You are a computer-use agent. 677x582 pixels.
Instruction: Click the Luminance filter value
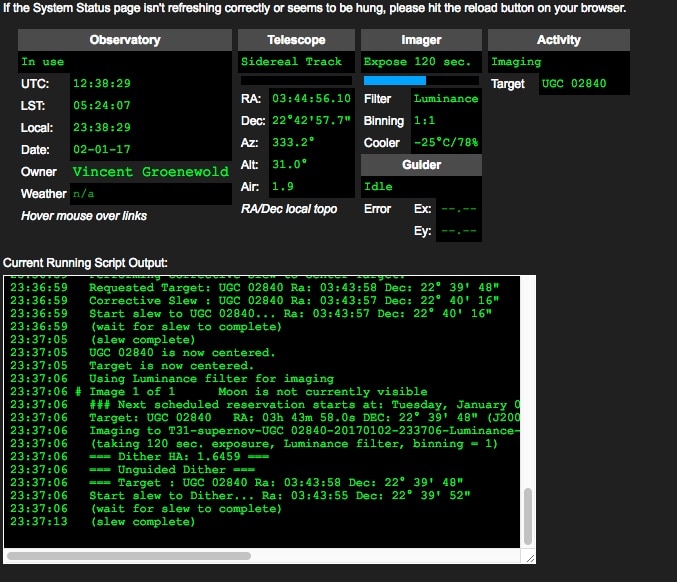[446, 98]
